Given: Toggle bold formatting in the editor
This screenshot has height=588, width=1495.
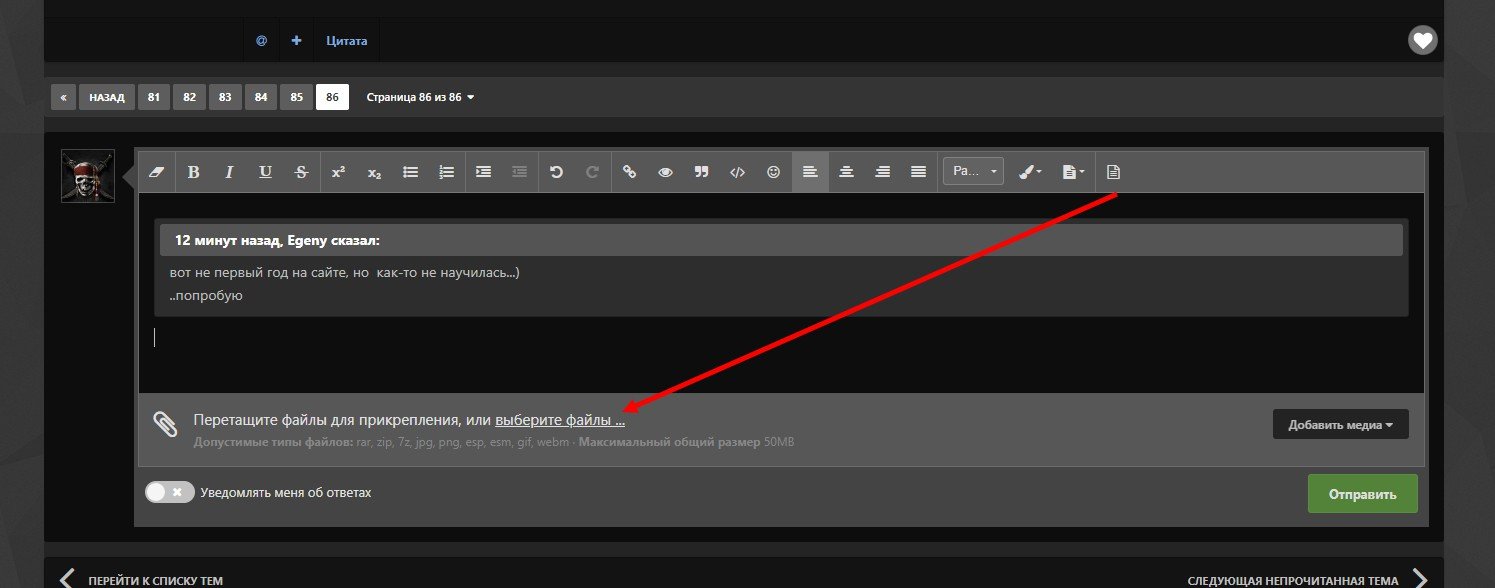Looking at the screenshot, I should coord(193,172).
